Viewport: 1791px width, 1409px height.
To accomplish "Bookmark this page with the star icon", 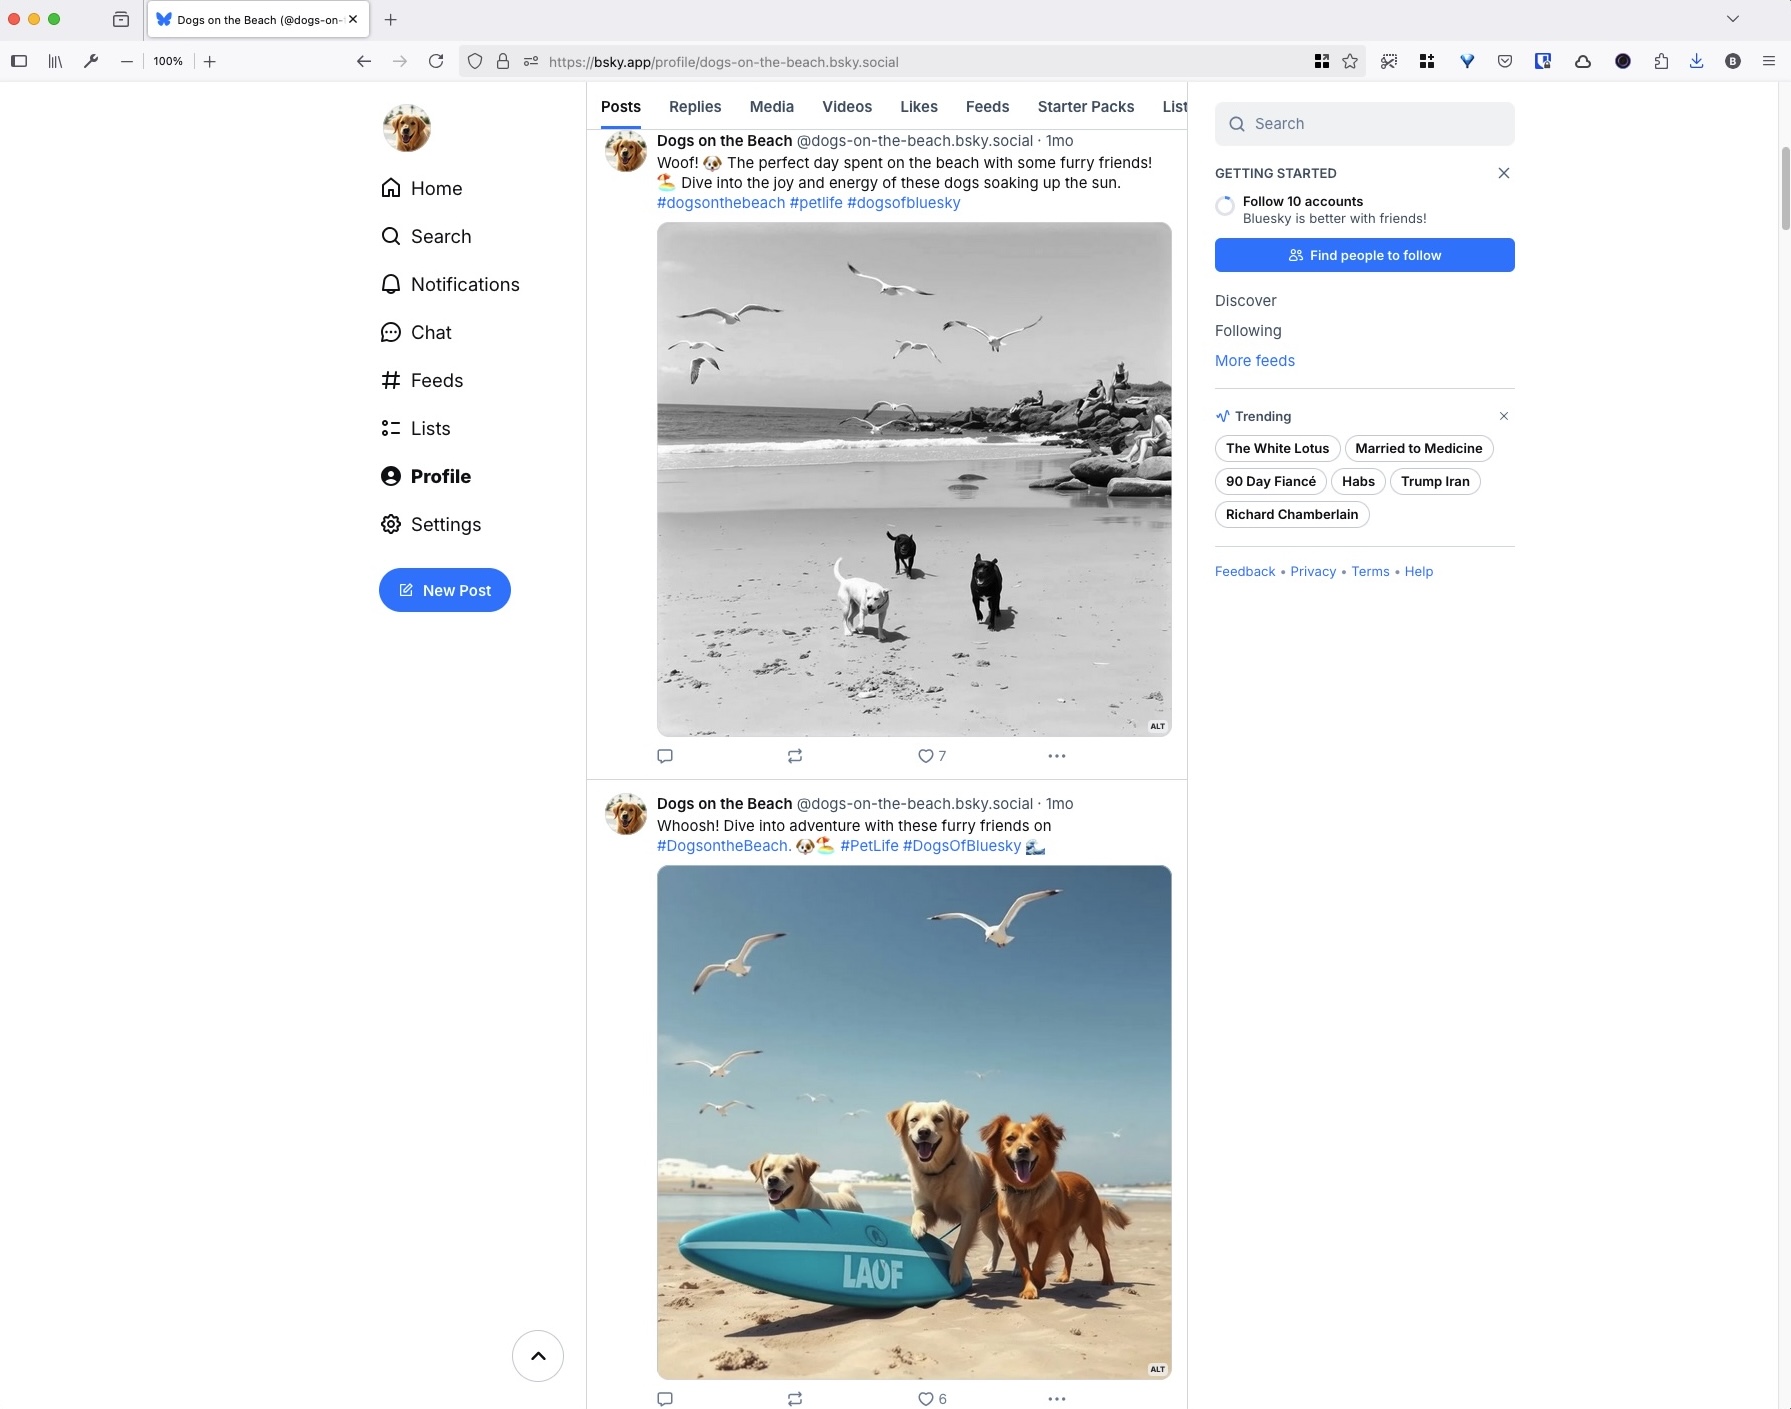I will [1350, 62].
